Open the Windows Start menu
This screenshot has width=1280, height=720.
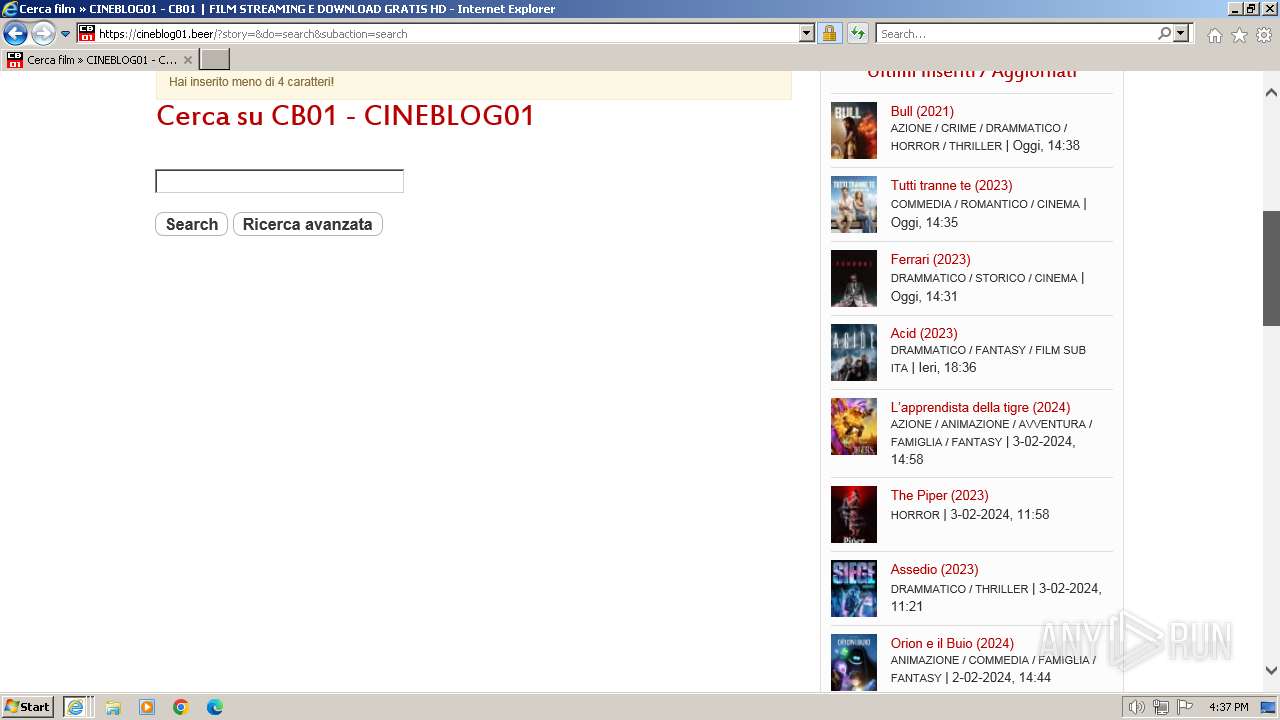click(x=27, y=707)
